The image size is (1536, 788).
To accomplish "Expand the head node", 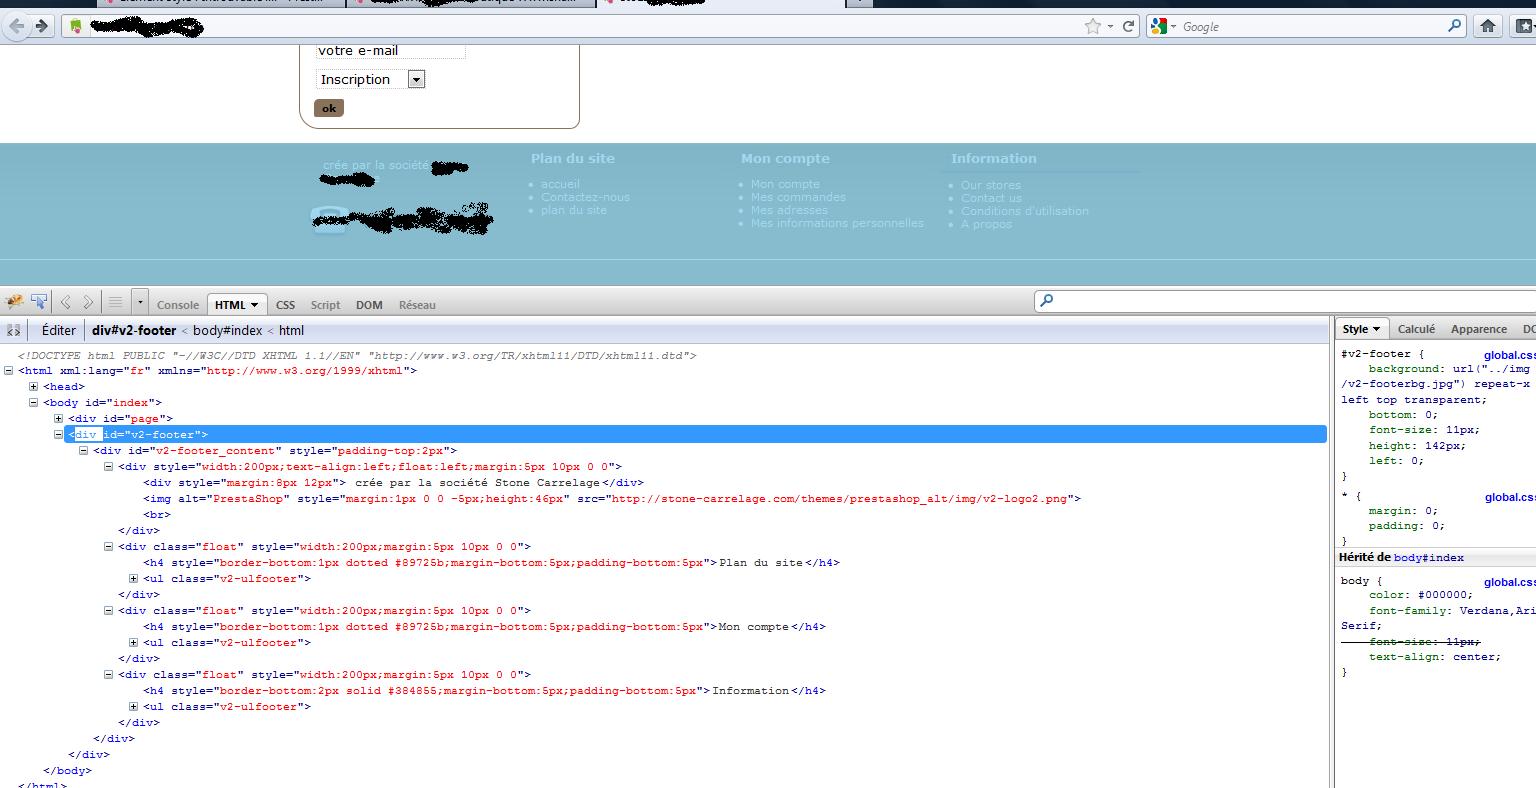I will point(34,387).
